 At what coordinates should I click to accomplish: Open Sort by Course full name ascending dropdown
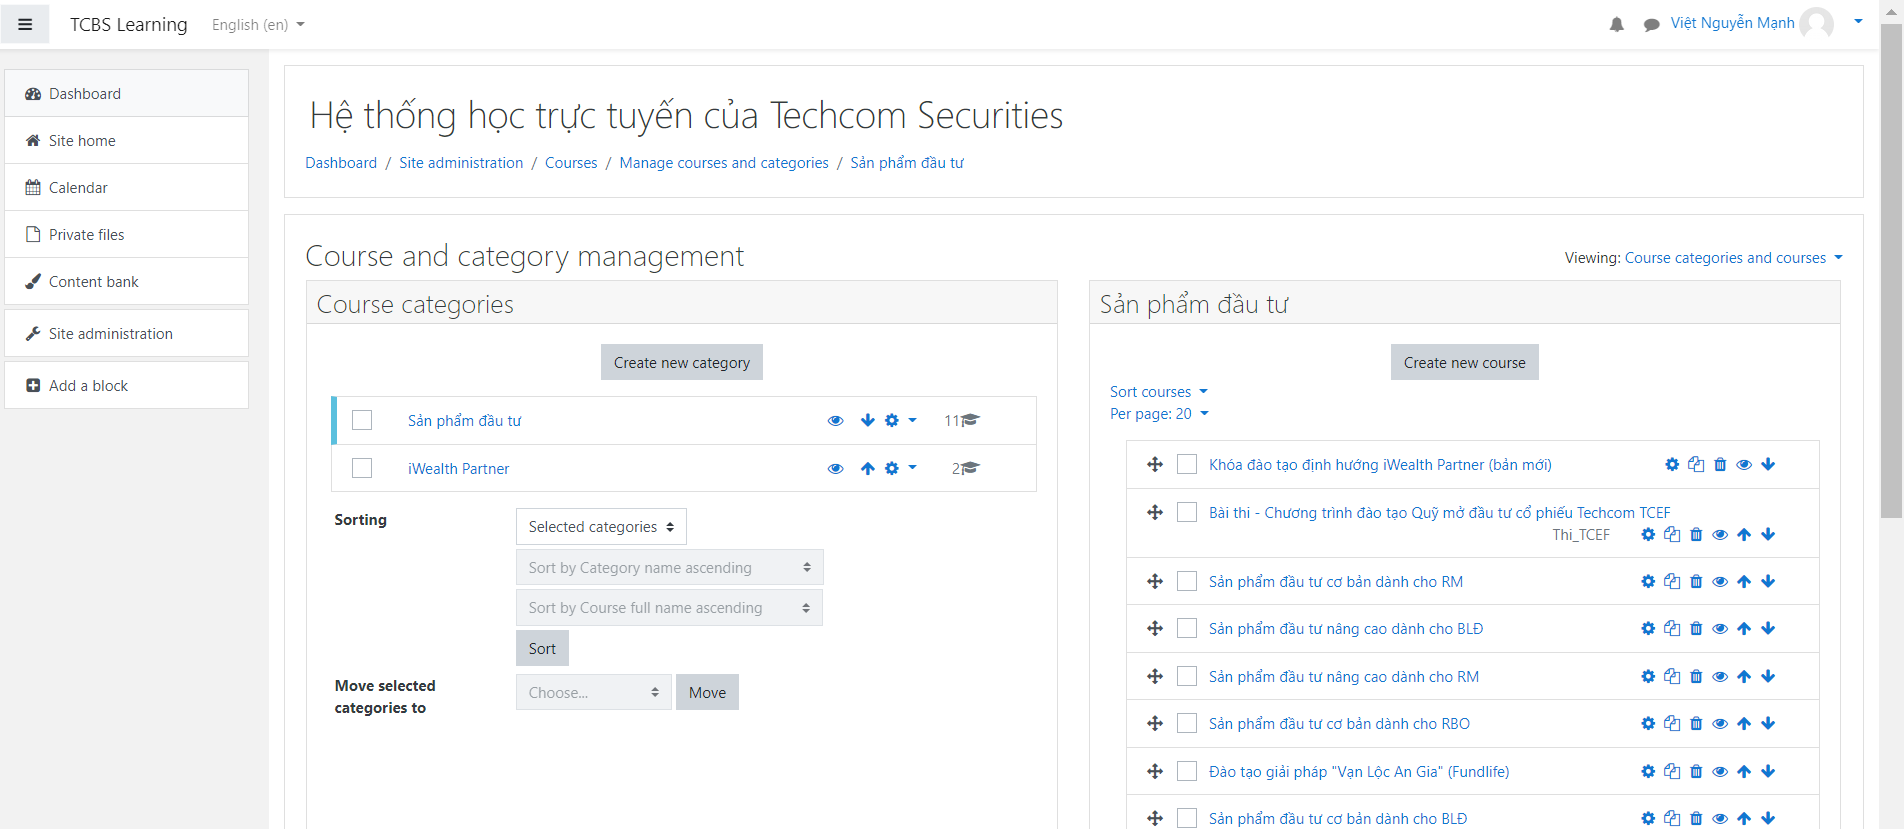(669, 608)
